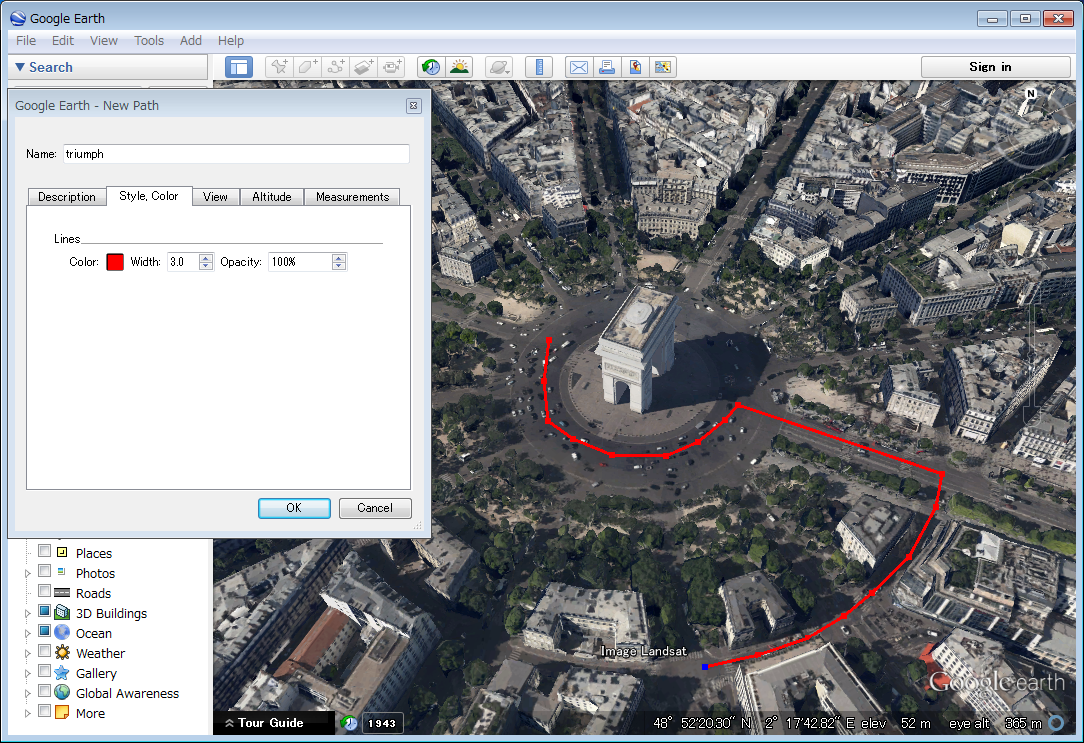Open the red line color swatch

(115, 262)
